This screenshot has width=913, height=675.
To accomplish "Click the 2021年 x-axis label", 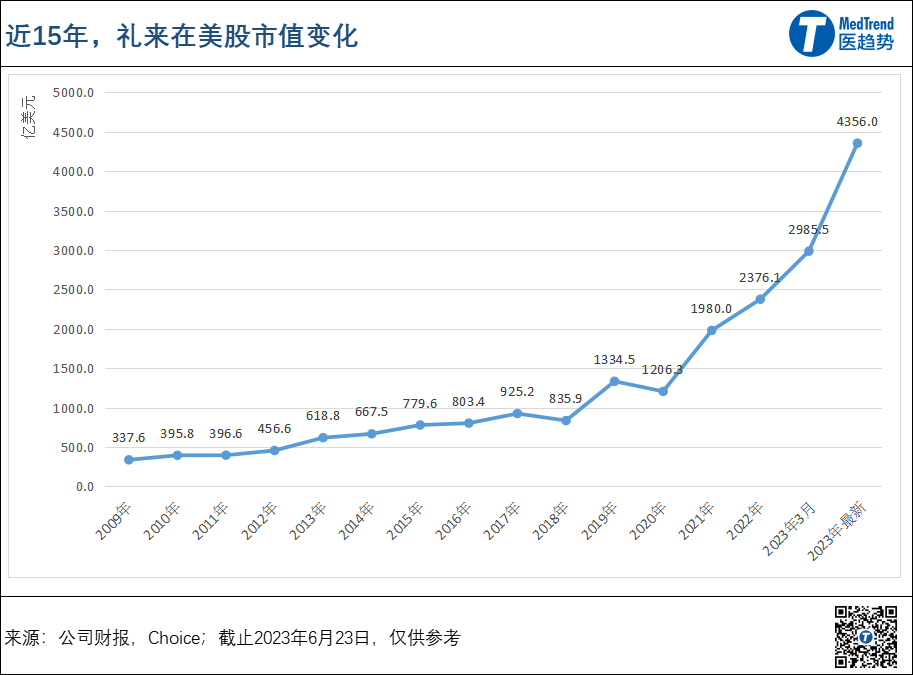I will click(x=696, y=521).
